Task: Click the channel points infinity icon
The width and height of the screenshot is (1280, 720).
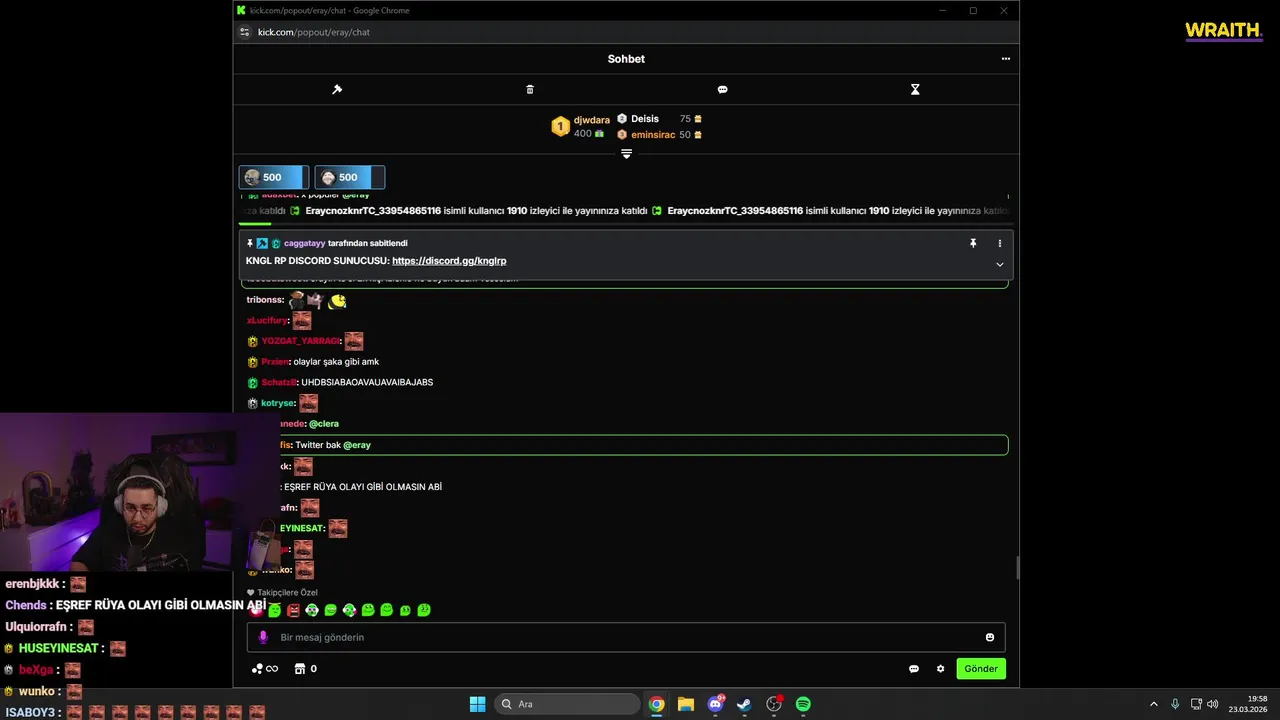Action: (x=265, y=669)
